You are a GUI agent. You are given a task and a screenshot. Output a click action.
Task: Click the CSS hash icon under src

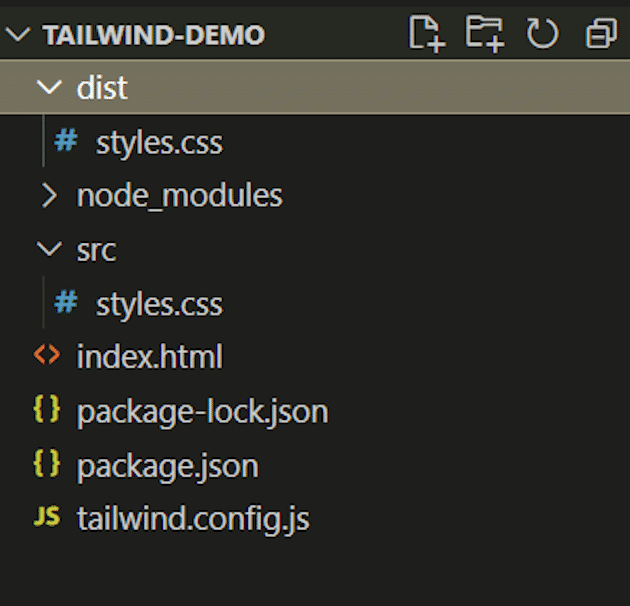pyautogui.click(x=66, y=303)
